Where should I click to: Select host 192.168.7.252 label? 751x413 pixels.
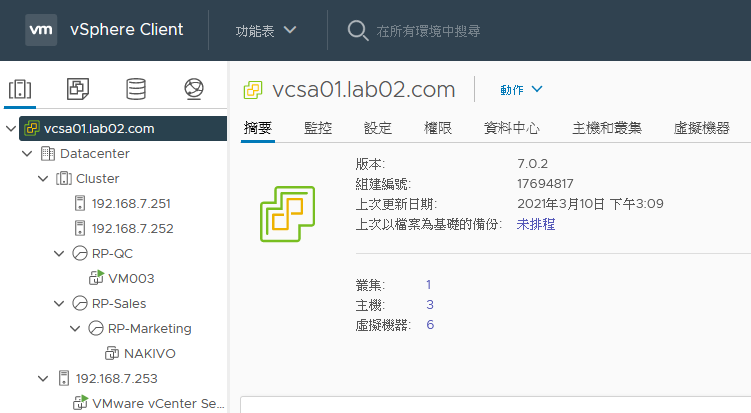[133, 229]
